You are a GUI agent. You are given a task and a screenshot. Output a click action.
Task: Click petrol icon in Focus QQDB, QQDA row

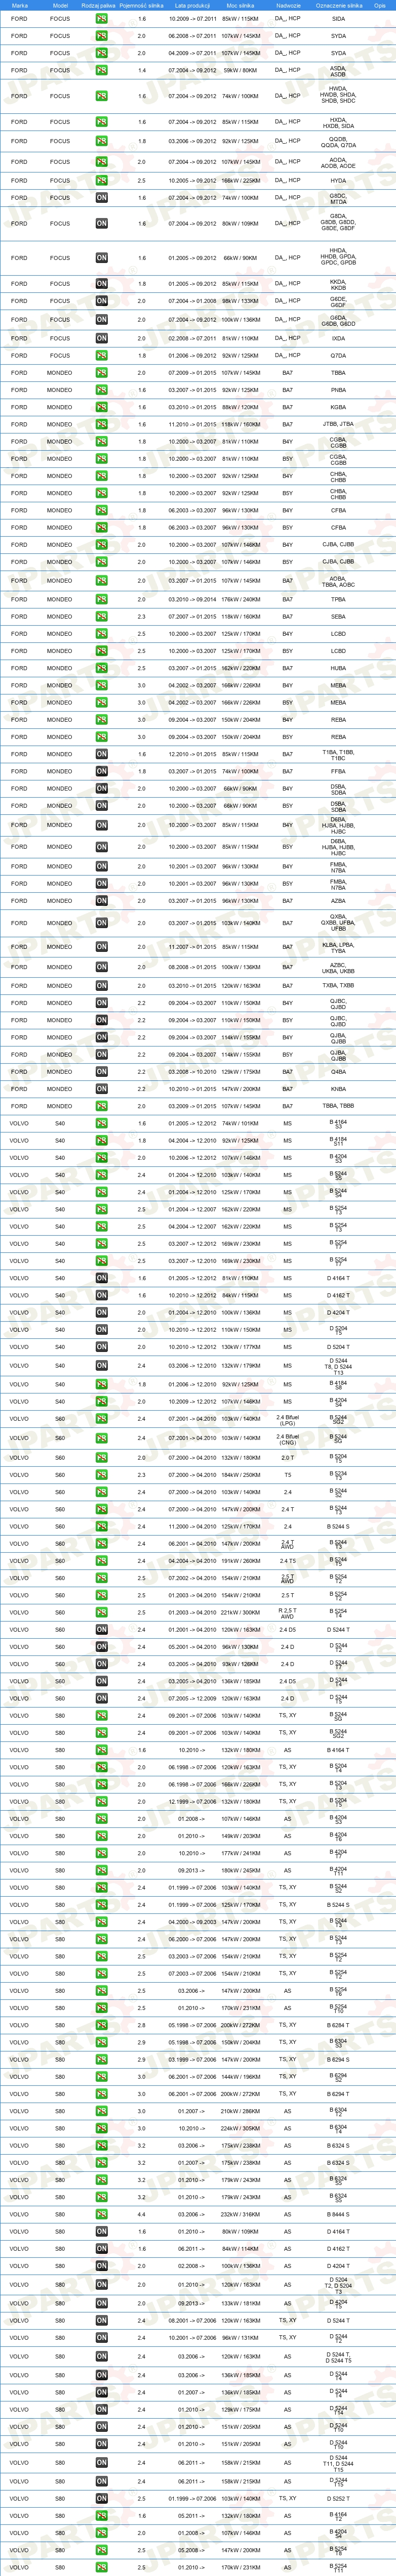pyautogui.click(x=101, y=142)
